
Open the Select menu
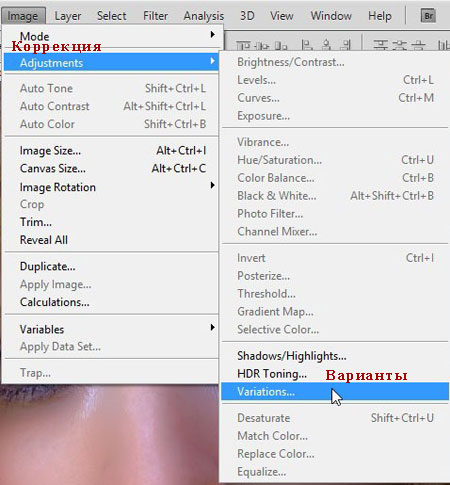(x=112, y=16)
